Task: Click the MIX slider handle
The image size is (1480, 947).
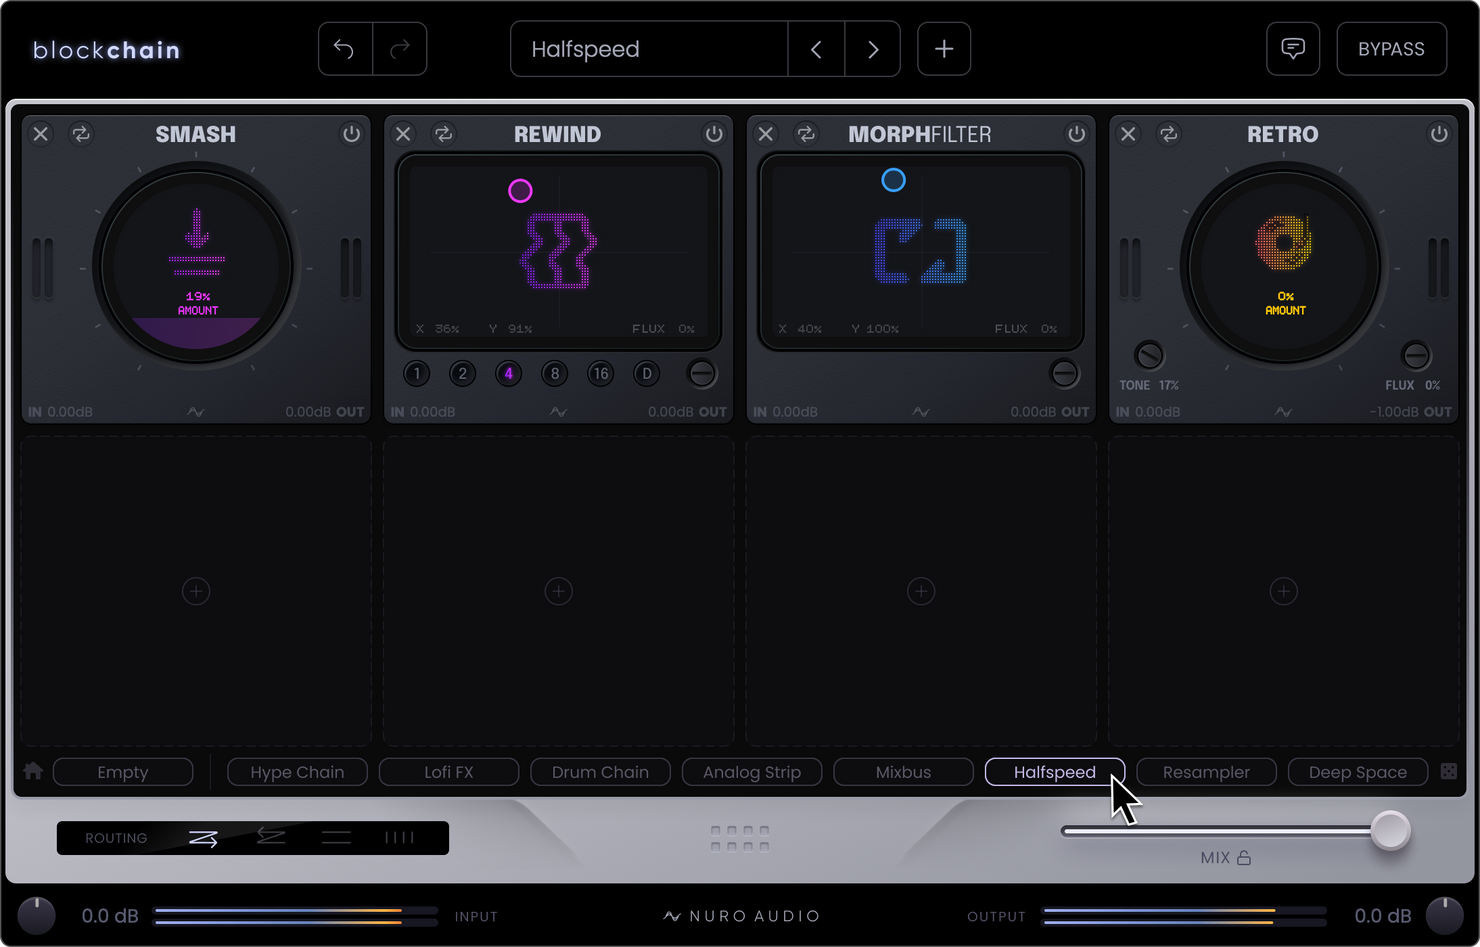Action: click(1390, 831)
